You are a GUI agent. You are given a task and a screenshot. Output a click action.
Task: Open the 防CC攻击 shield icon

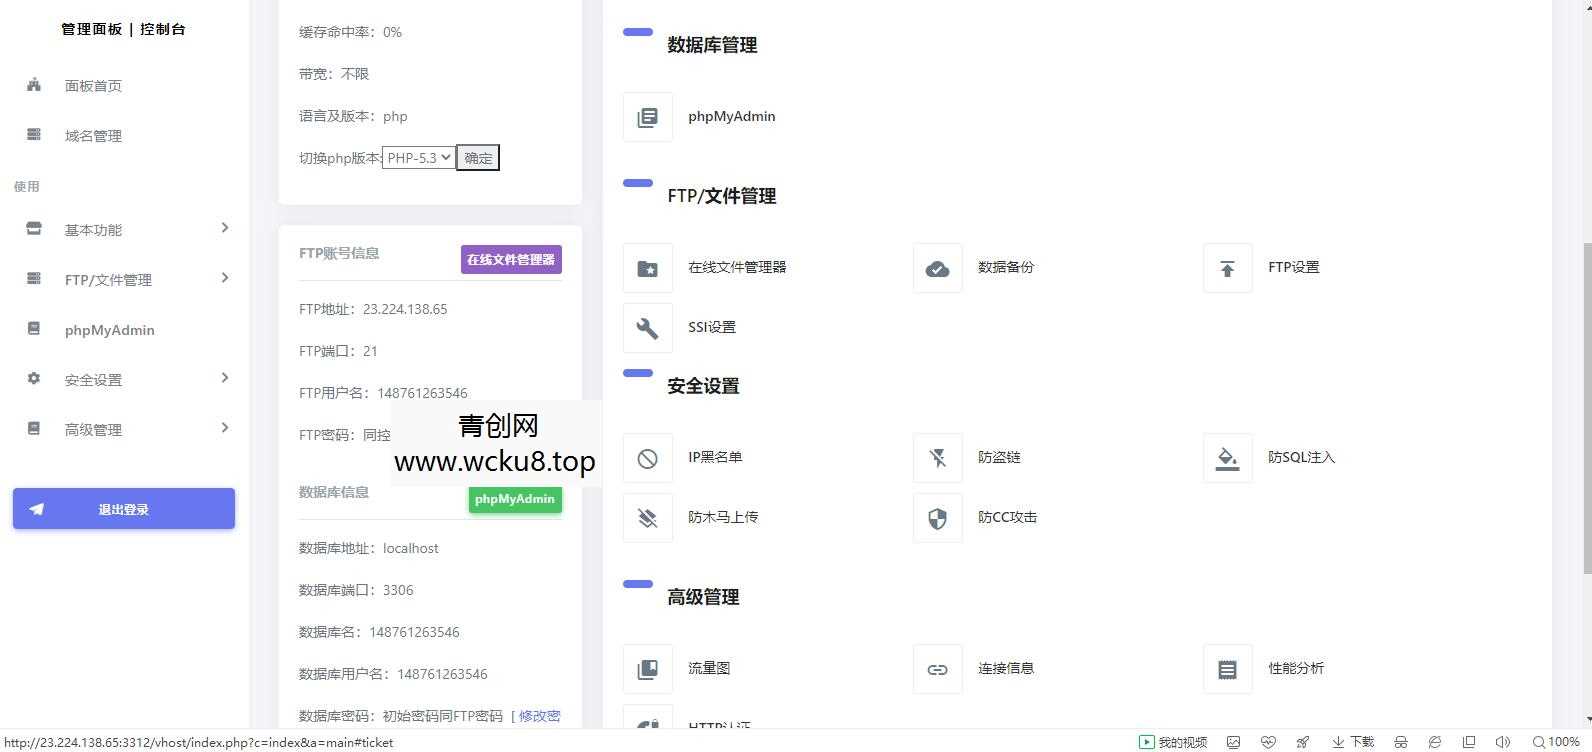tap(938, 518)
